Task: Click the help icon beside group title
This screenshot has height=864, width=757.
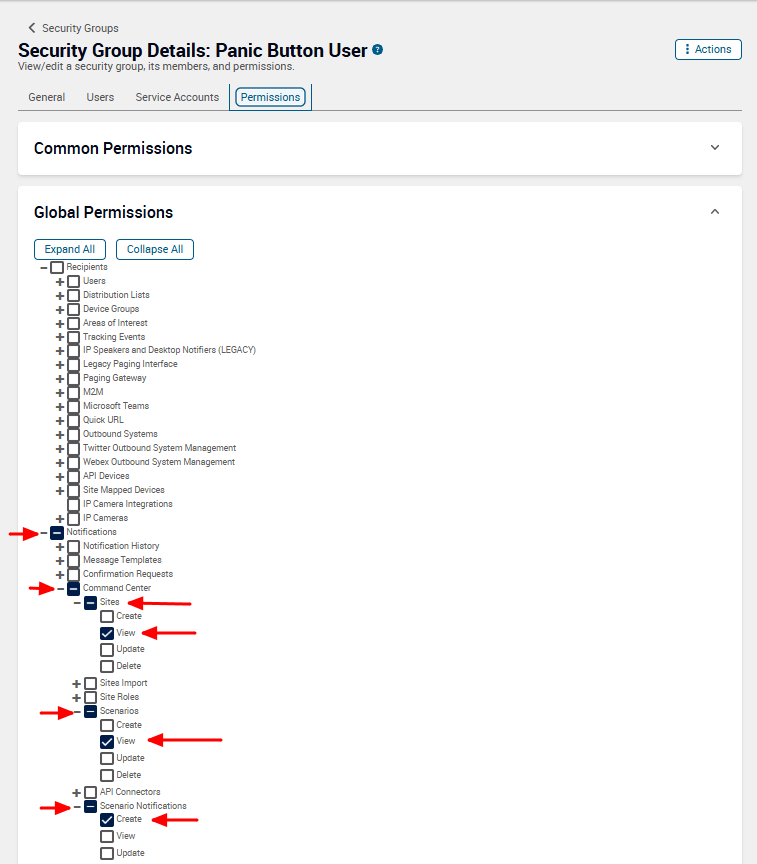Action: tap(377, 50)
